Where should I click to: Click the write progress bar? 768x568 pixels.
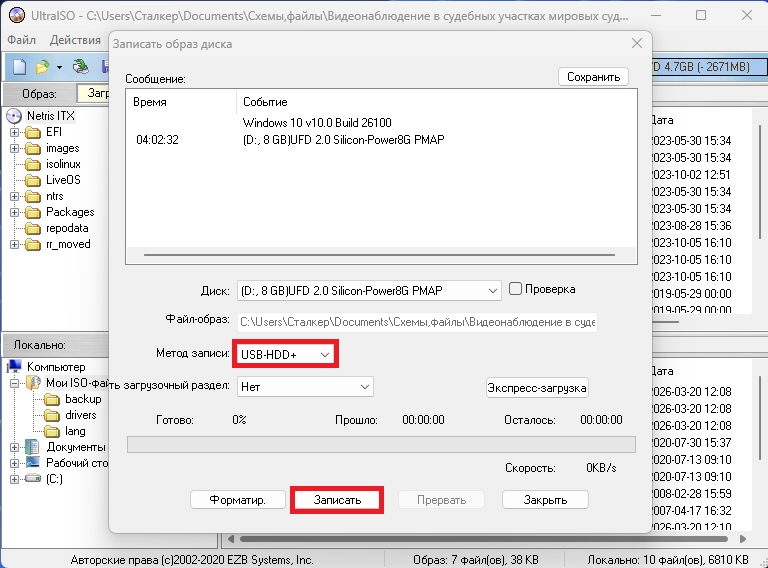point(381,445)
